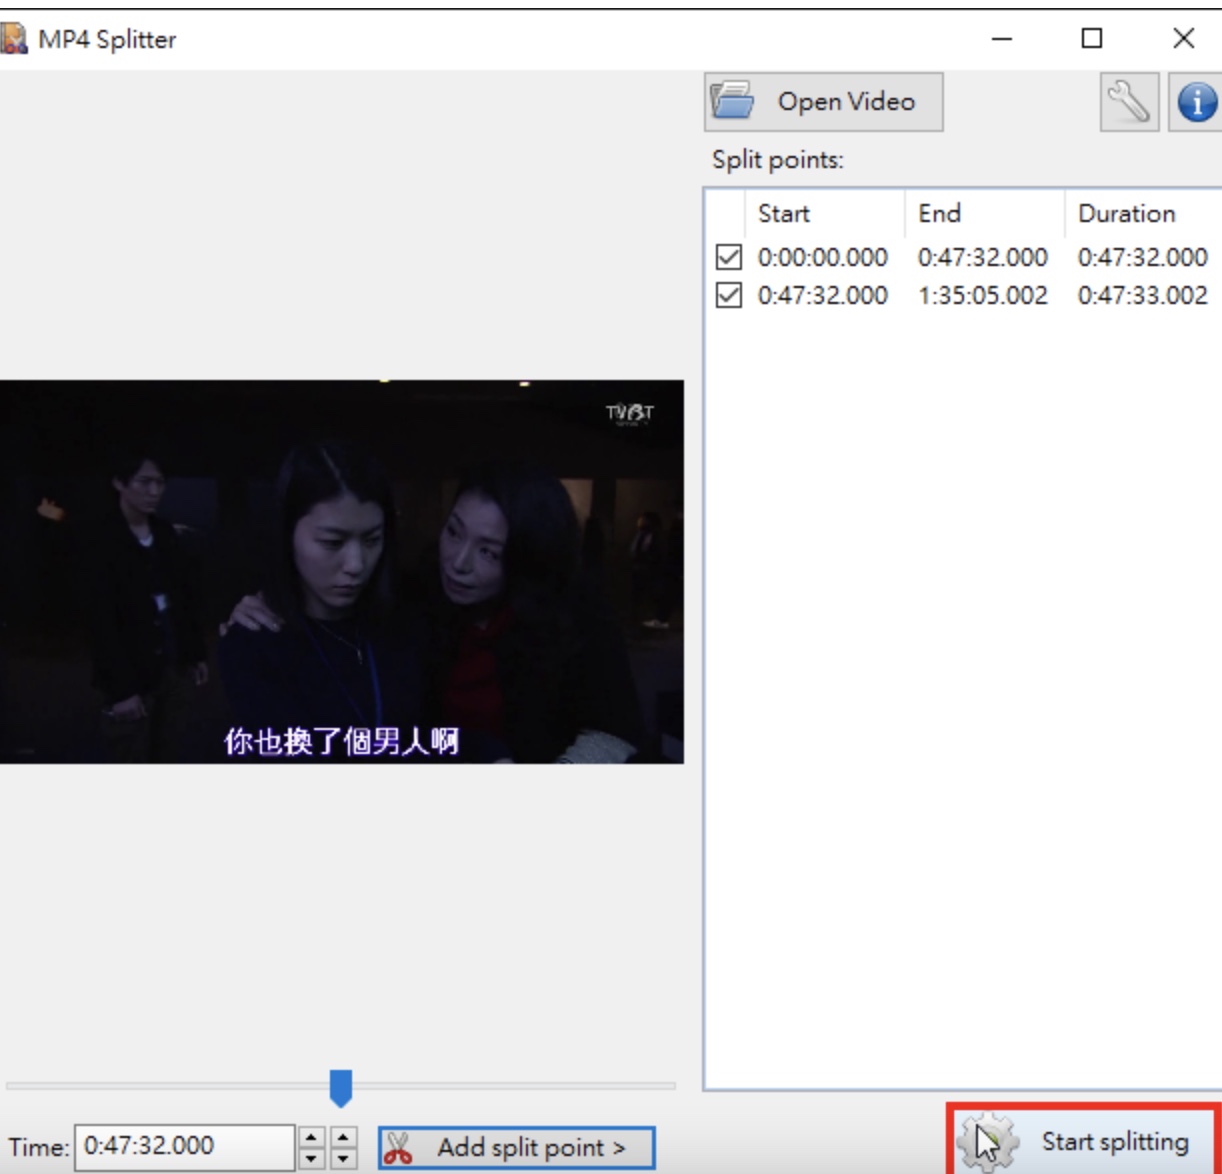
Task: Click the Start splitting button
Action: tap(1084, 1141)
